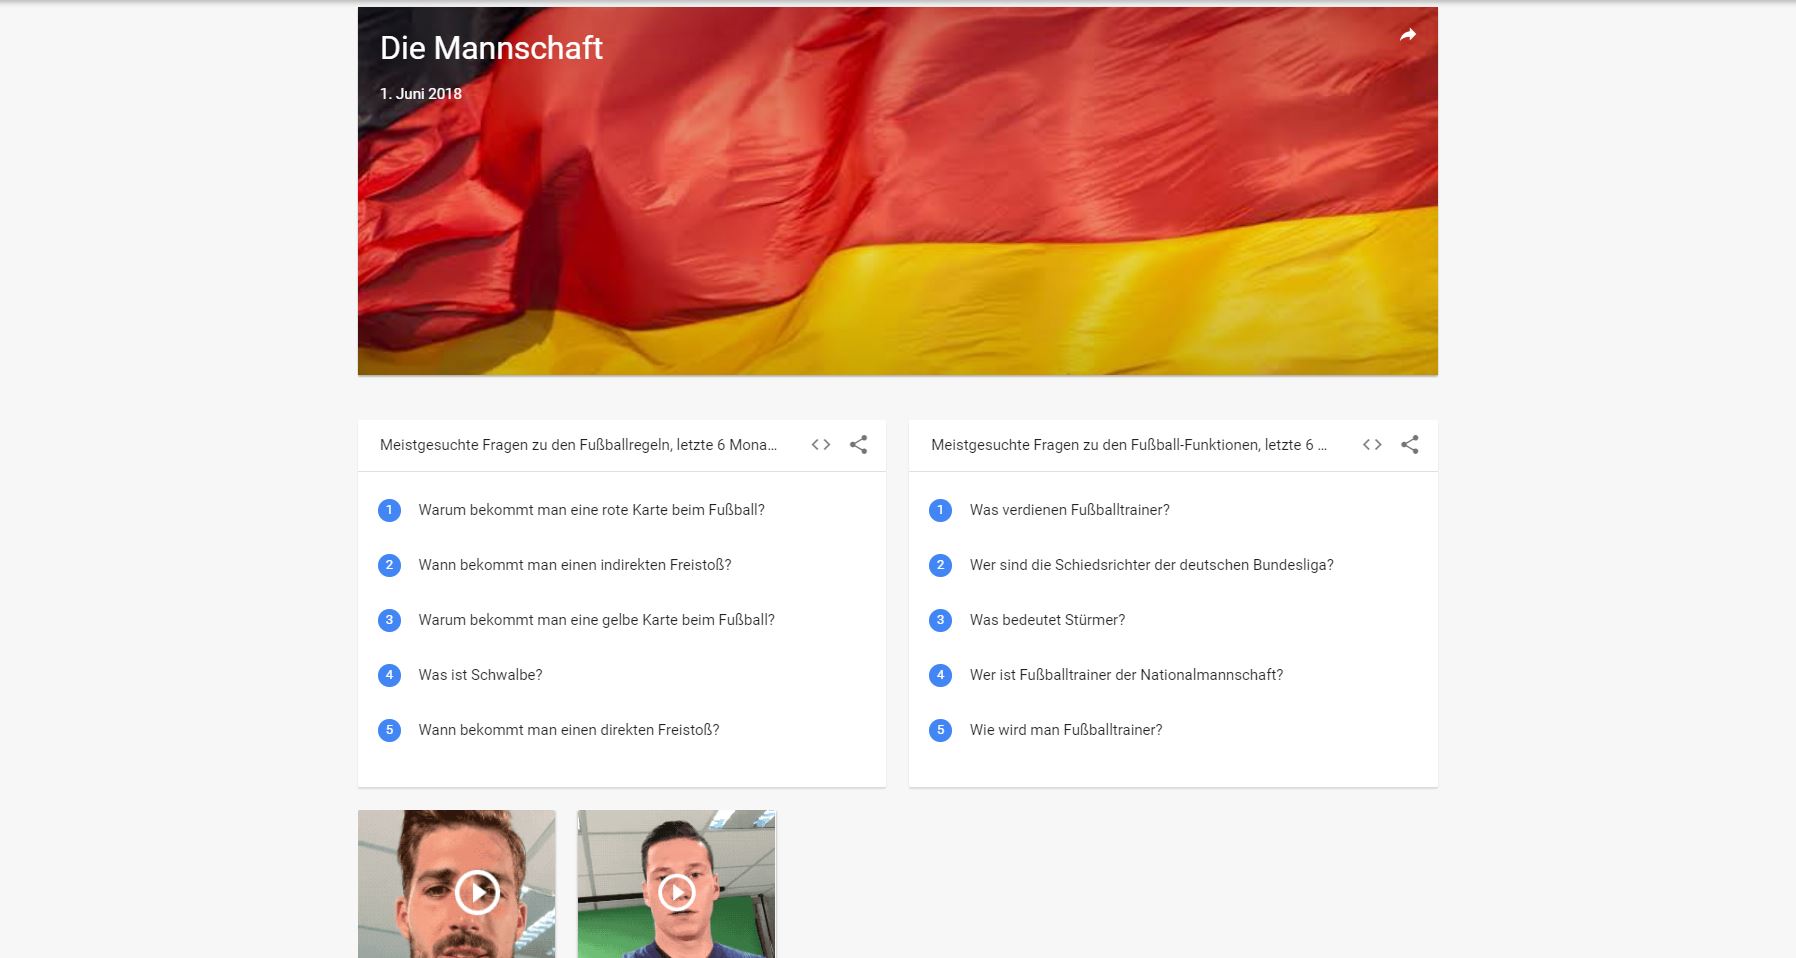Open 'Wann bekommt man einen indirekten Freistoß?'

pos(574,565)
